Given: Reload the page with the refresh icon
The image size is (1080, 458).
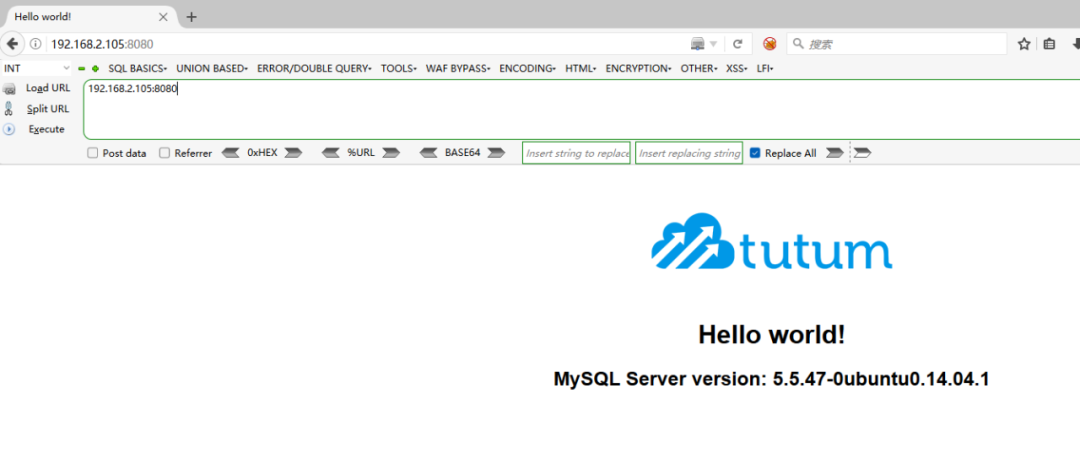Looking at the screenshot, I should click(738, 44).
